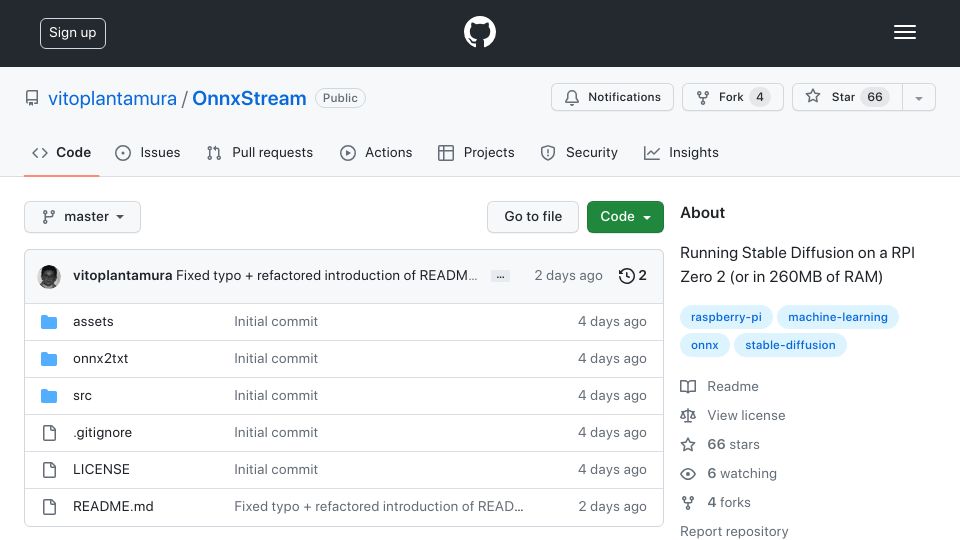Switch to the Pull requests tab
The image size is (960, 540).
(x=260, y=152)
